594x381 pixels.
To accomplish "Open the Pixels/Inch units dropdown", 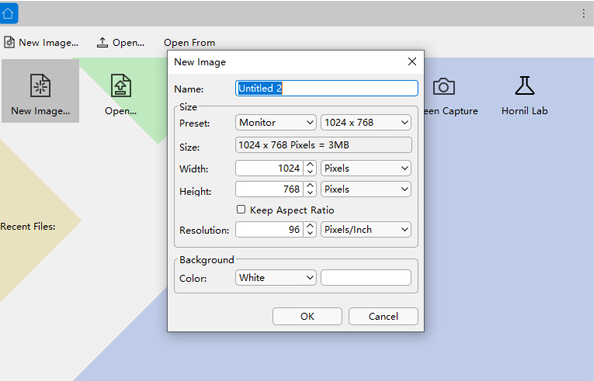I will pos(366,230).
